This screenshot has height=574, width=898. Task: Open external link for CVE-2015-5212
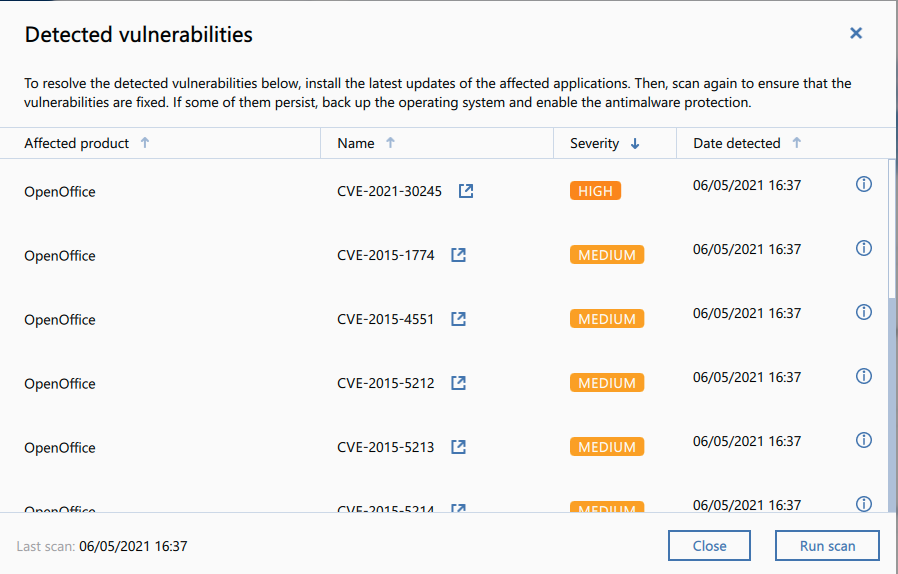[x=459, y=383]
